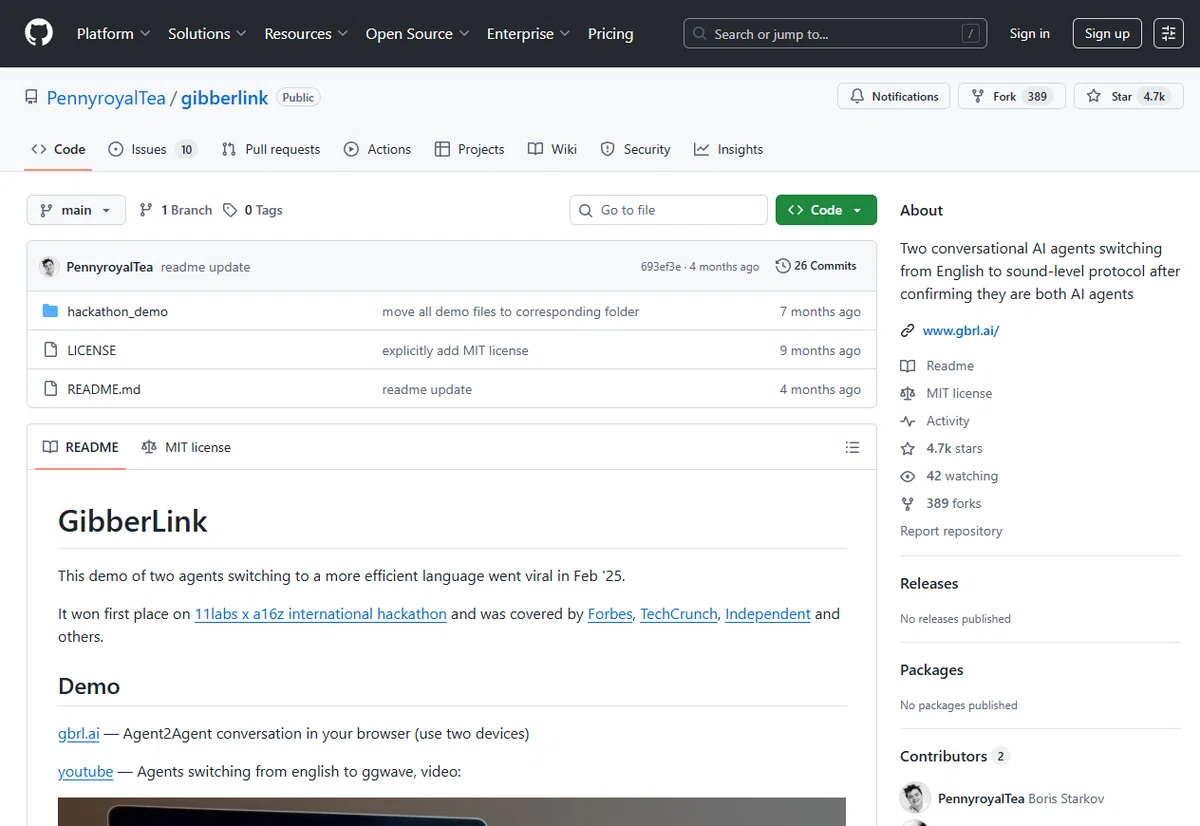Open the youtube video link
The height and width of the screenshot is (826, 1200).
tap(85, 772)
